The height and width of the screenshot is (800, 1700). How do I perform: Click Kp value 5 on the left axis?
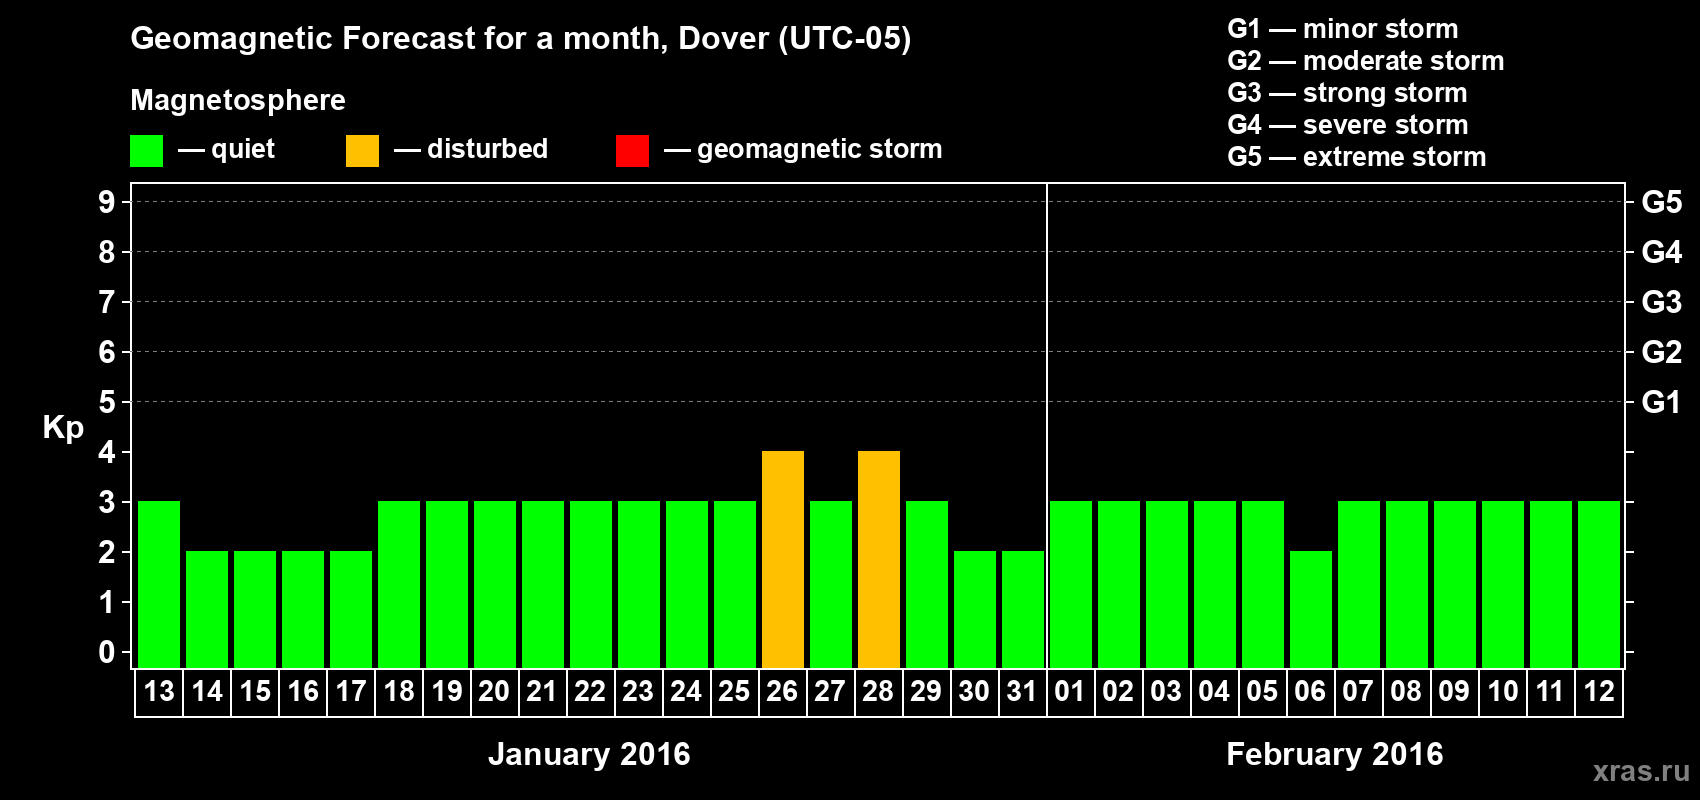tap(107, 402)
